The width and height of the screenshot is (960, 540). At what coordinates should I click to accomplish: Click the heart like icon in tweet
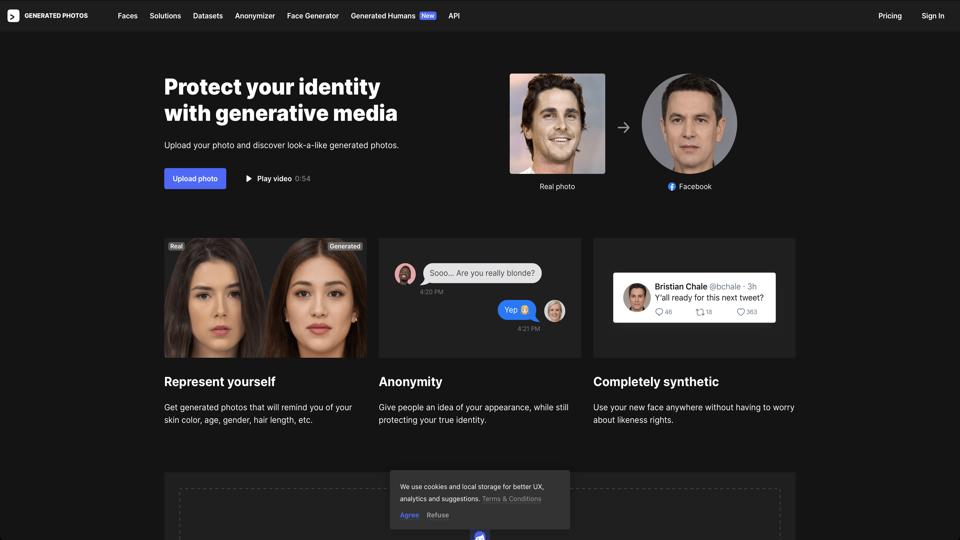pyautogui.click(x=741, y=312)
